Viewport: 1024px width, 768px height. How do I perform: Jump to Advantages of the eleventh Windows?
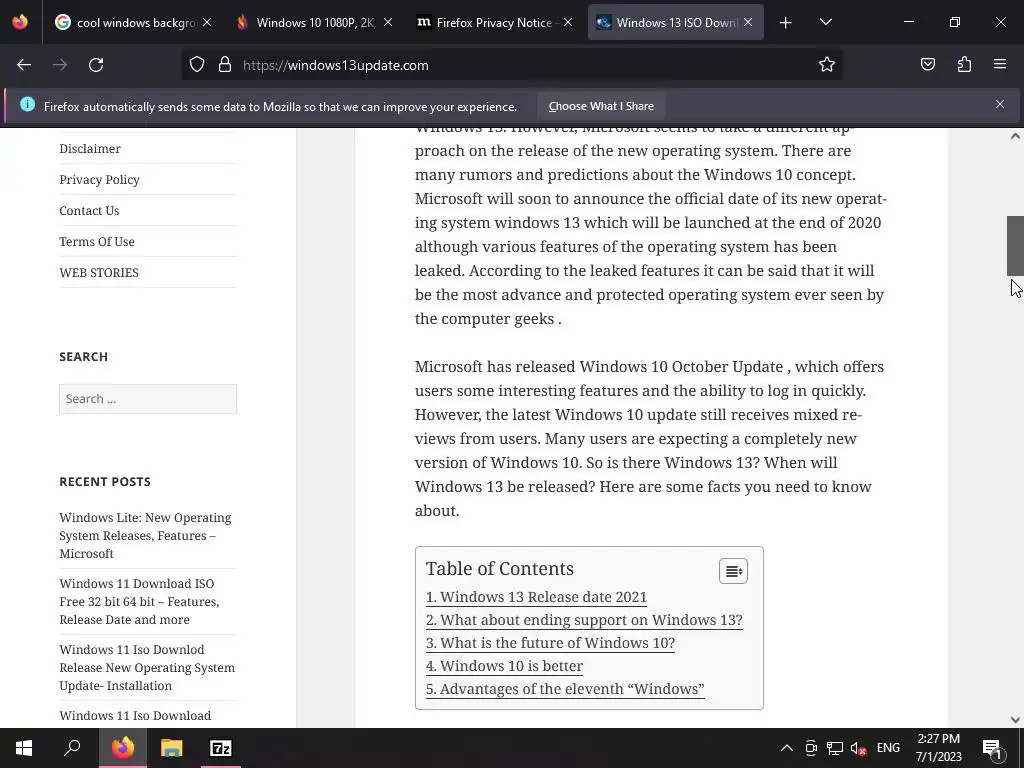[565, 689]
